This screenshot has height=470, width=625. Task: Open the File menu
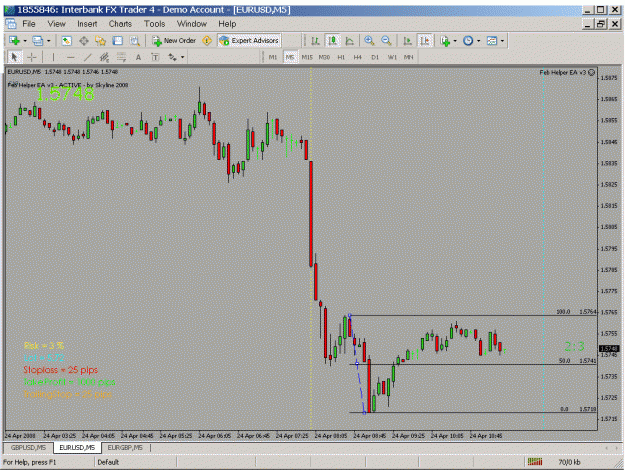coord(29,24)
